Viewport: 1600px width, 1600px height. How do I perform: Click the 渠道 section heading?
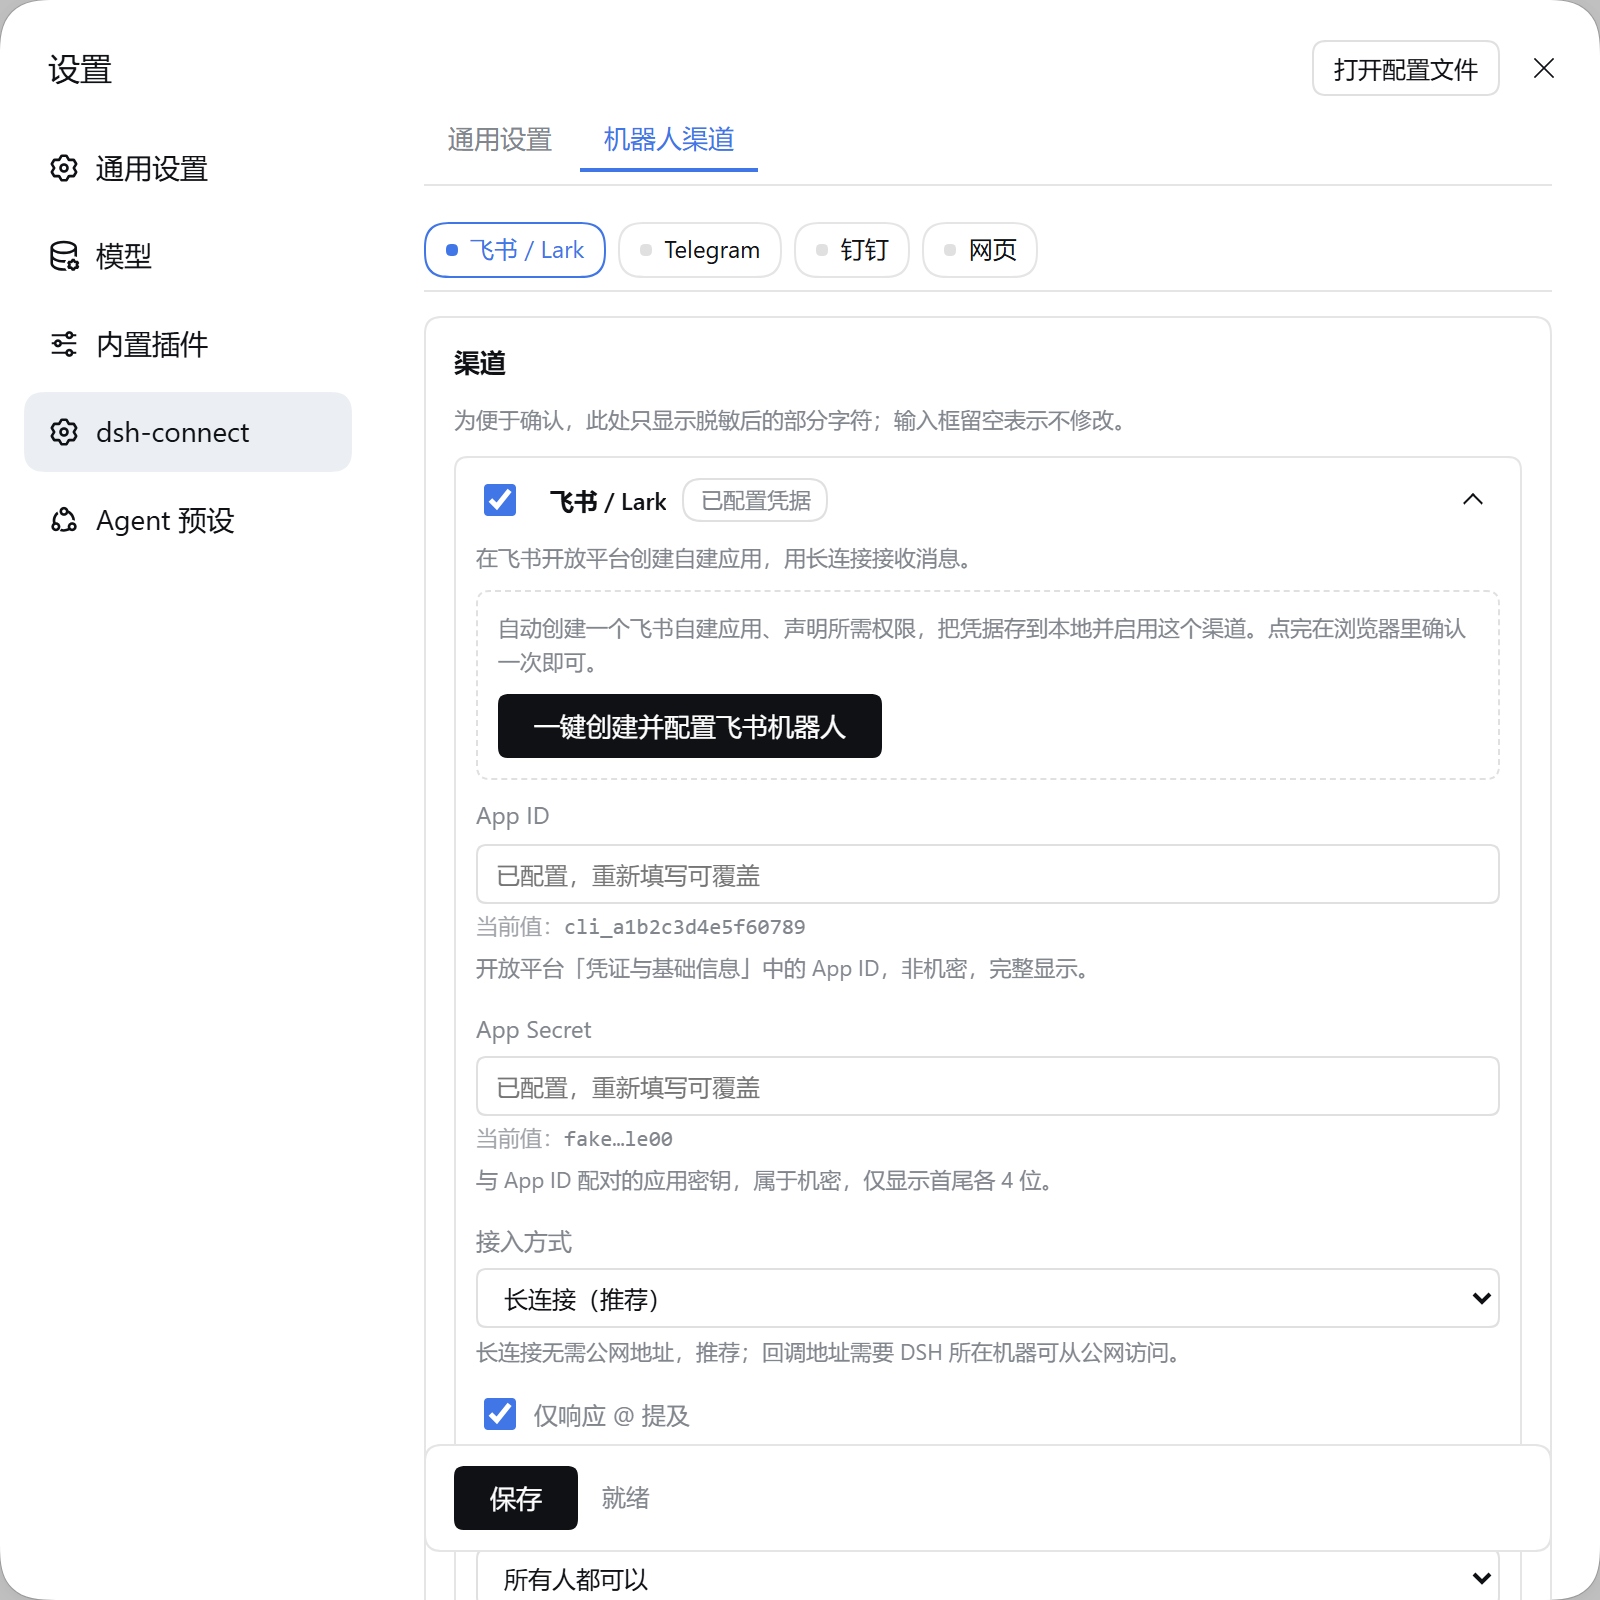(x=480, y=363)
